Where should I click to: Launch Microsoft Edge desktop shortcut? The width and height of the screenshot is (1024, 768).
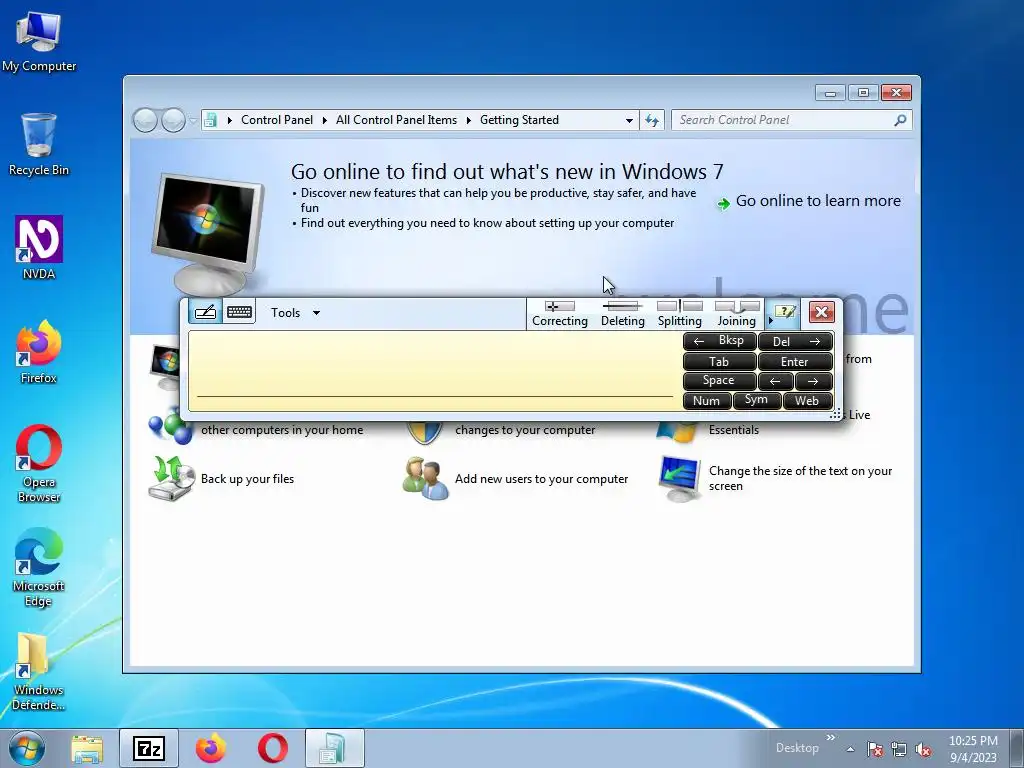tap(39, 568)
